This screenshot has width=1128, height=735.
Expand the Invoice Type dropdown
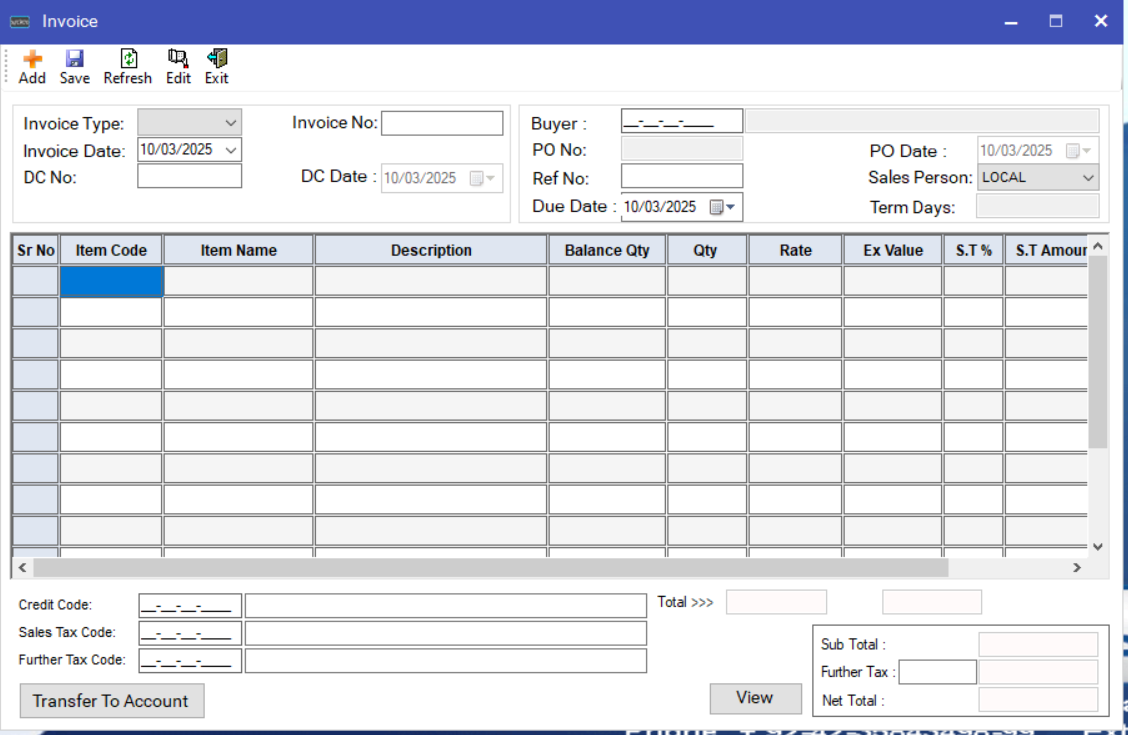pos(231,123)
